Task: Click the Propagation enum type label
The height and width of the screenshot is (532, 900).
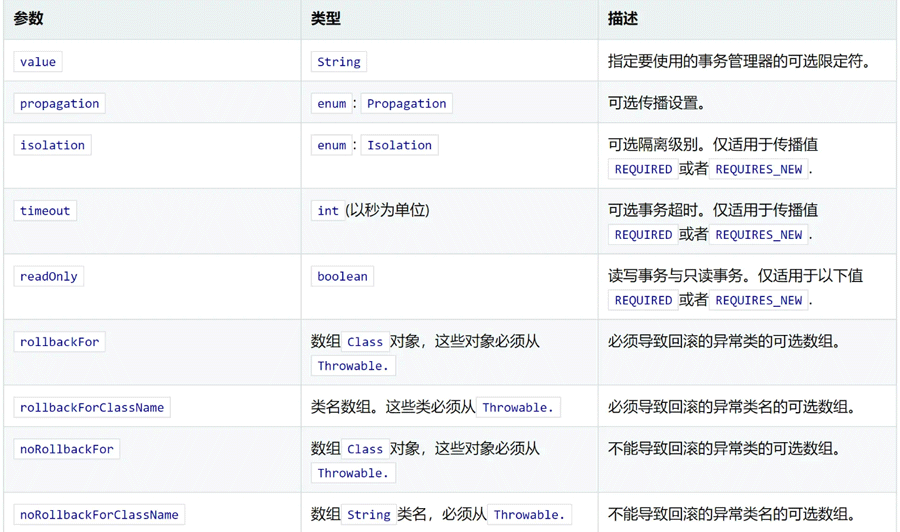Action: (406, 104)
